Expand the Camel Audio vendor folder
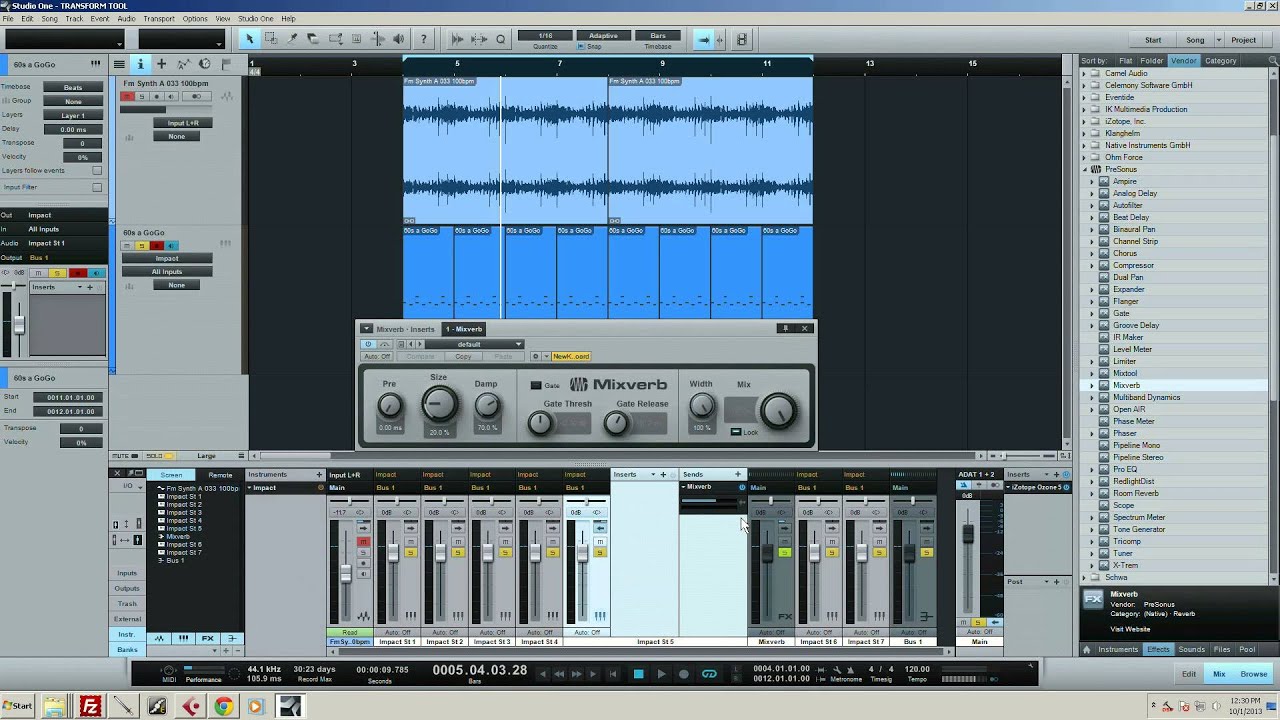Viewport: 1280px width, 720px height. click(x=1084, y=73)
